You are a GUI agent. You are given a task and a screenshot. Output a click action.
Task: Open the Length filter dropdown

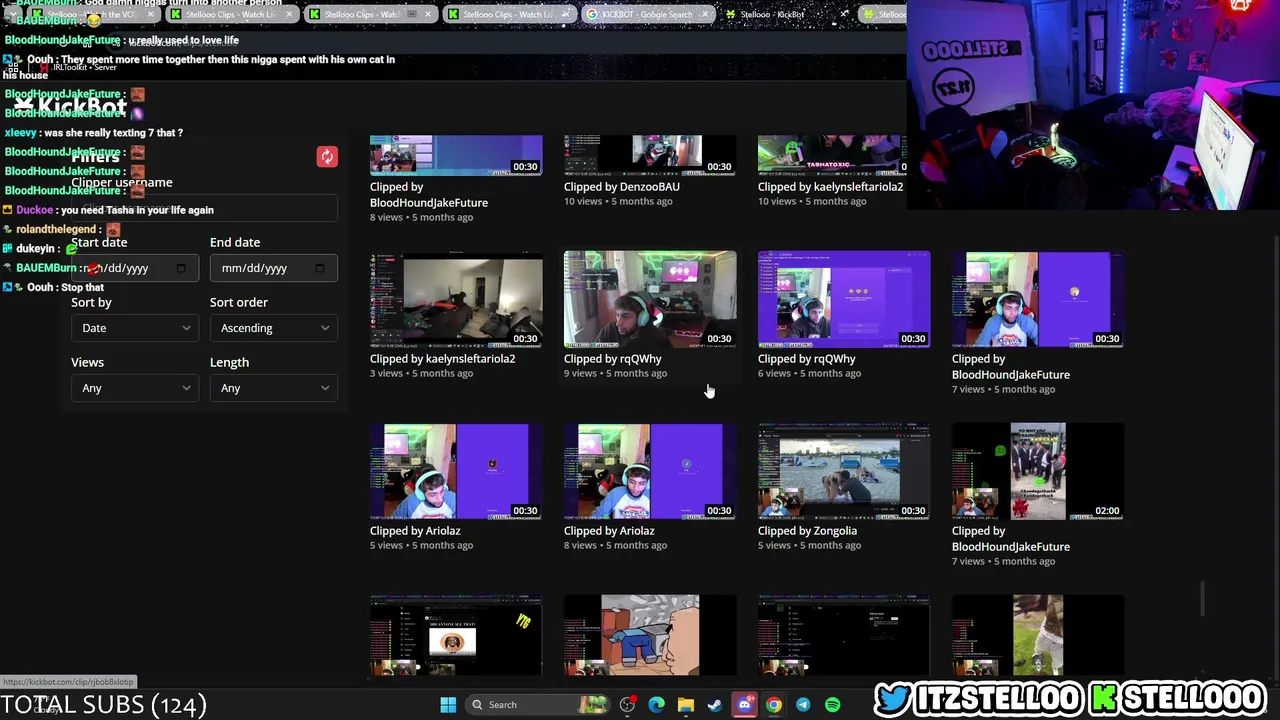point(273,388)
